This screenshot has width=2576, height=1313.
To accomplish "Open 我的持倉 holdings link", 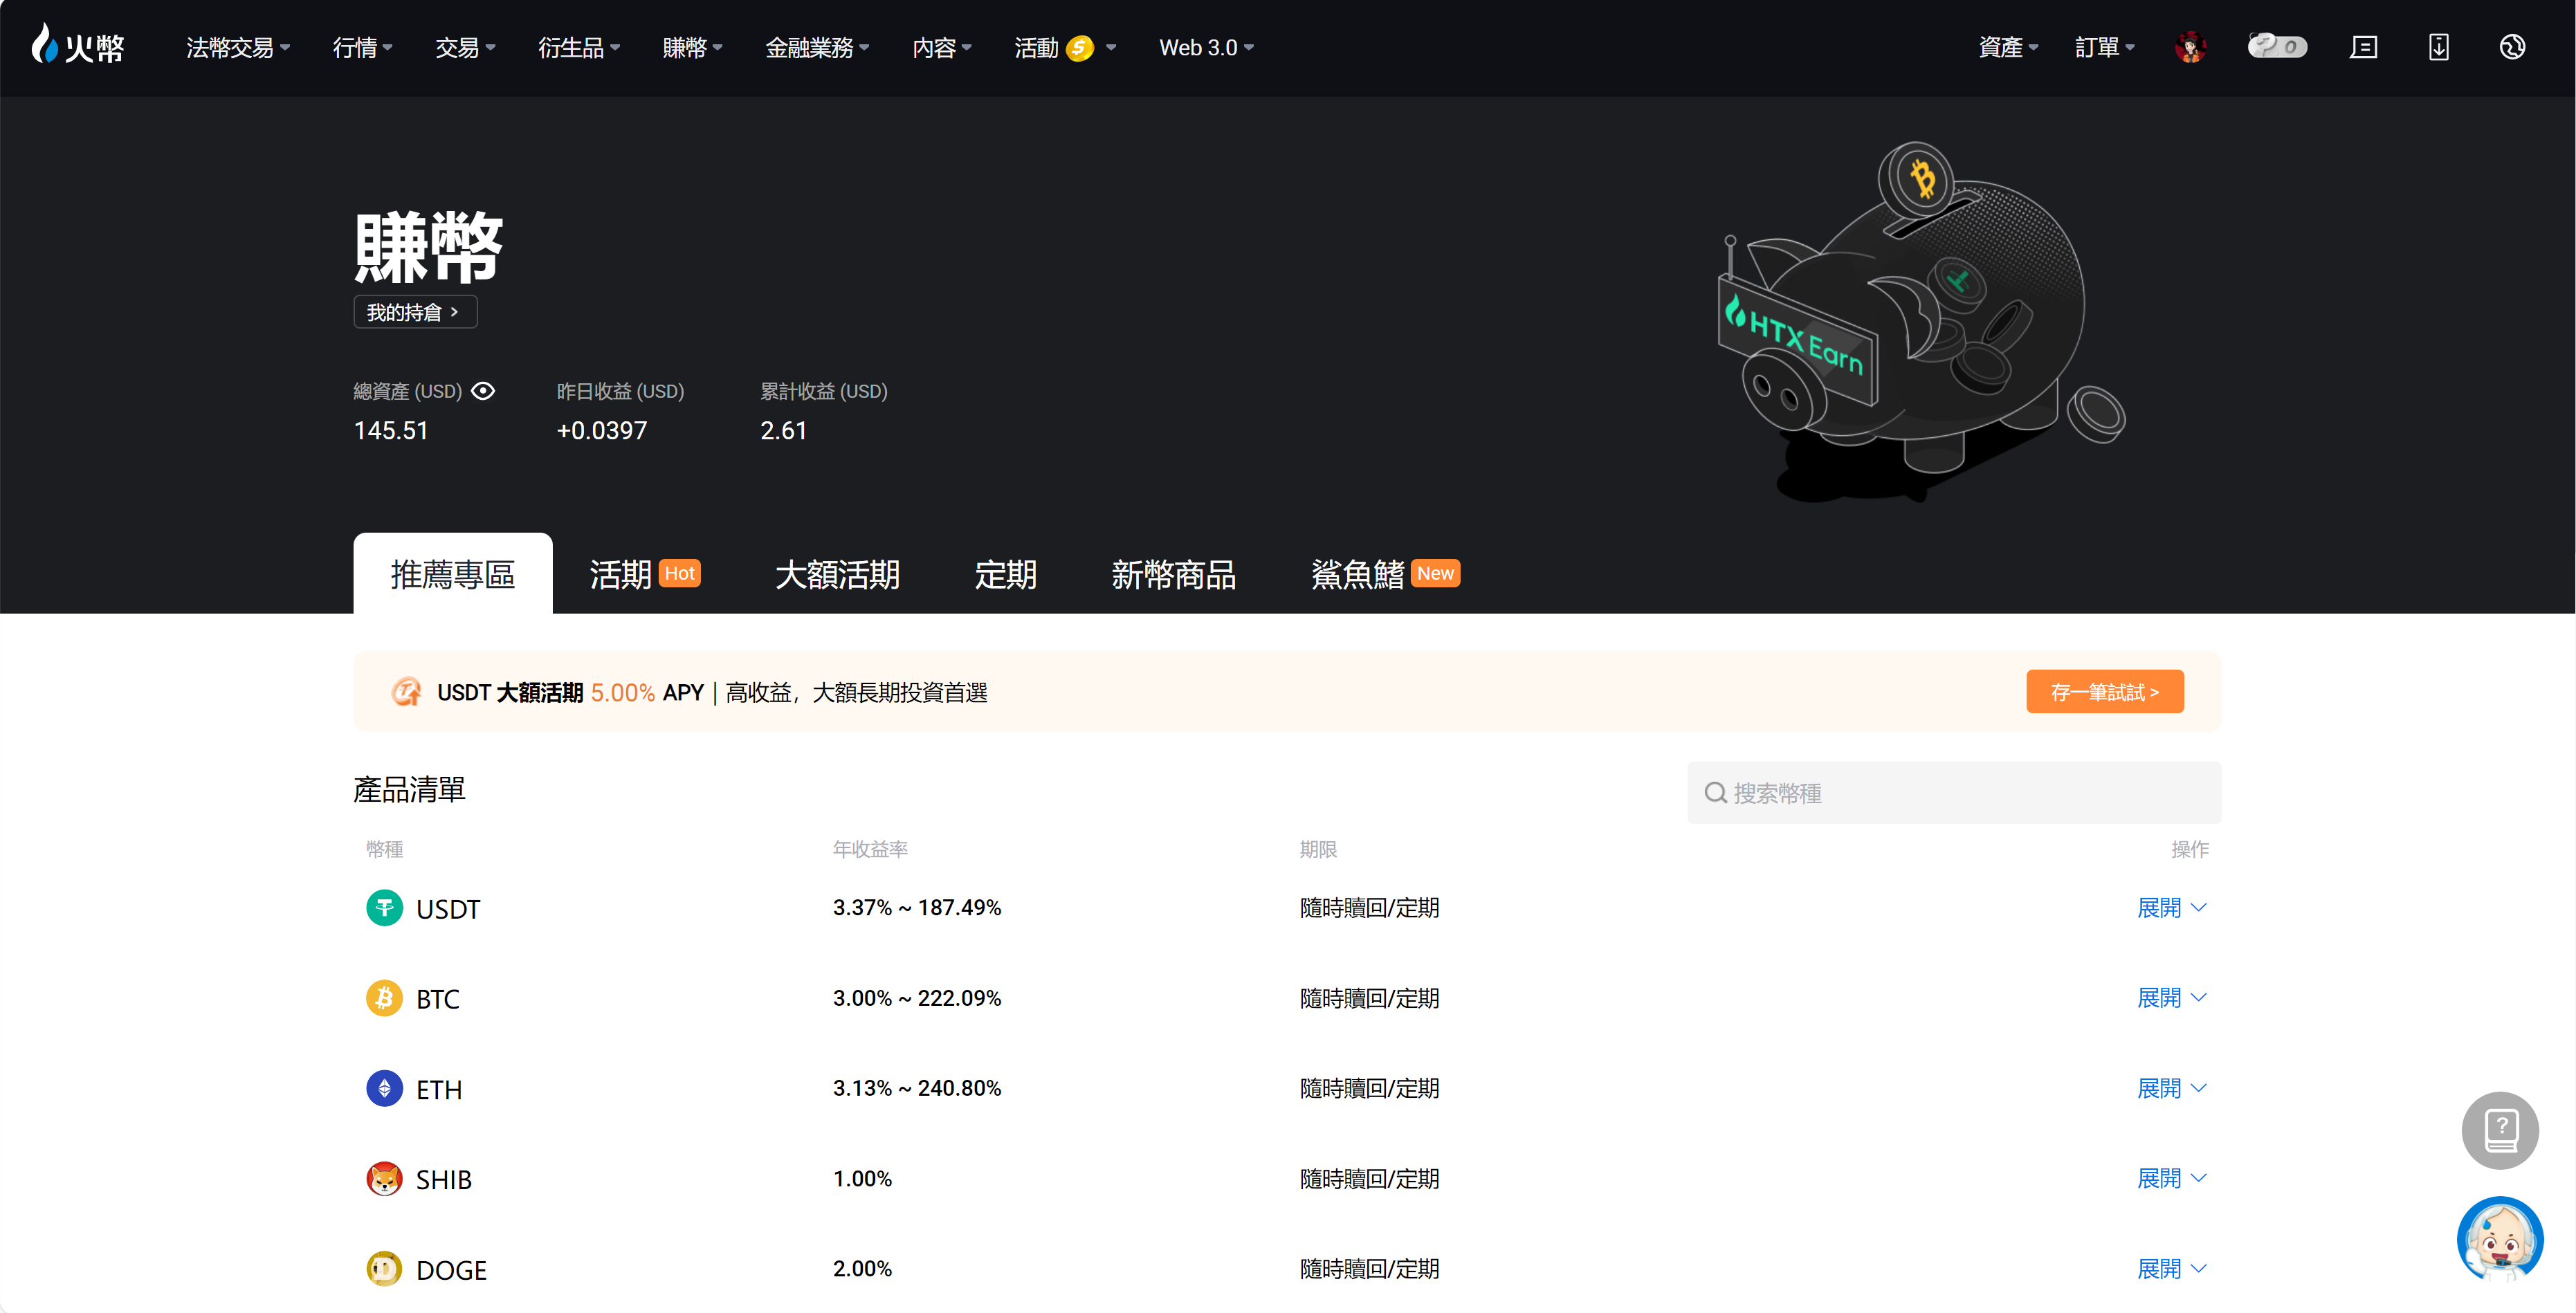I will 414,312.
